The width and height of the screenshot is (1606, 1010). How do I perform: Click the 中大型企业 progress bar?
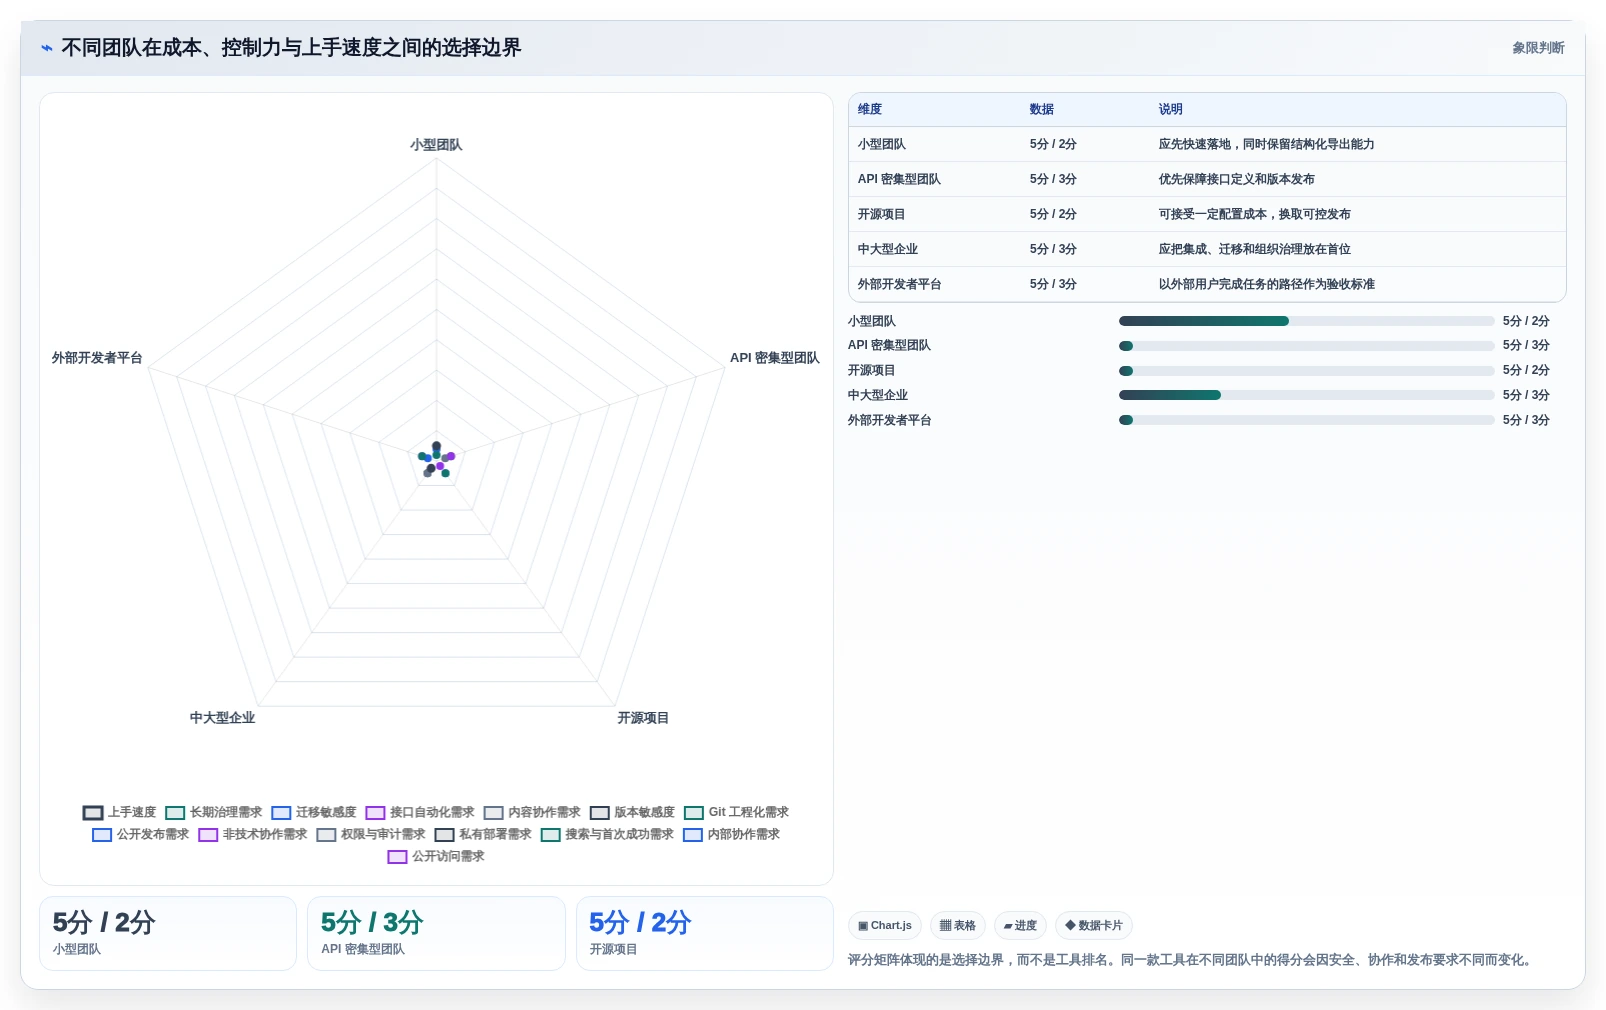click(x=1306, y=395)
